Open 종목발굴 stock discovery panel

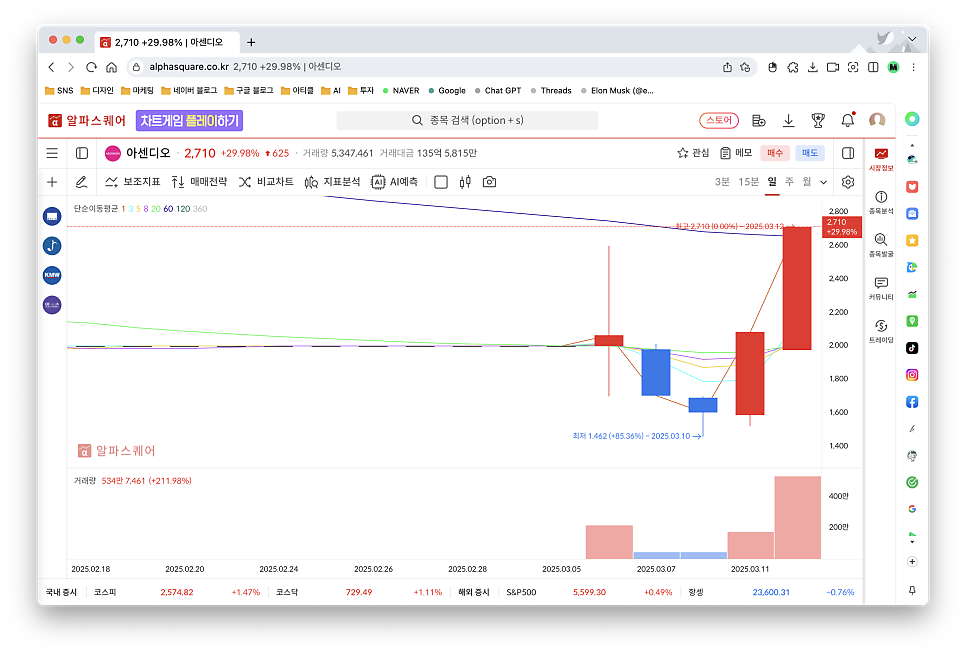point(881,245)
